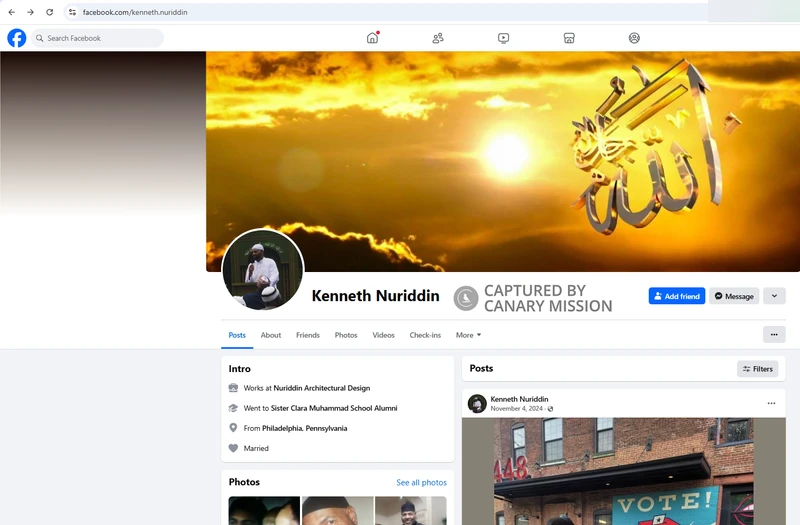The height and width of the screenshot is (525, 800).
Task: Open Kenneth Nuriddin's small post avatar
Action: coord(477,404)
